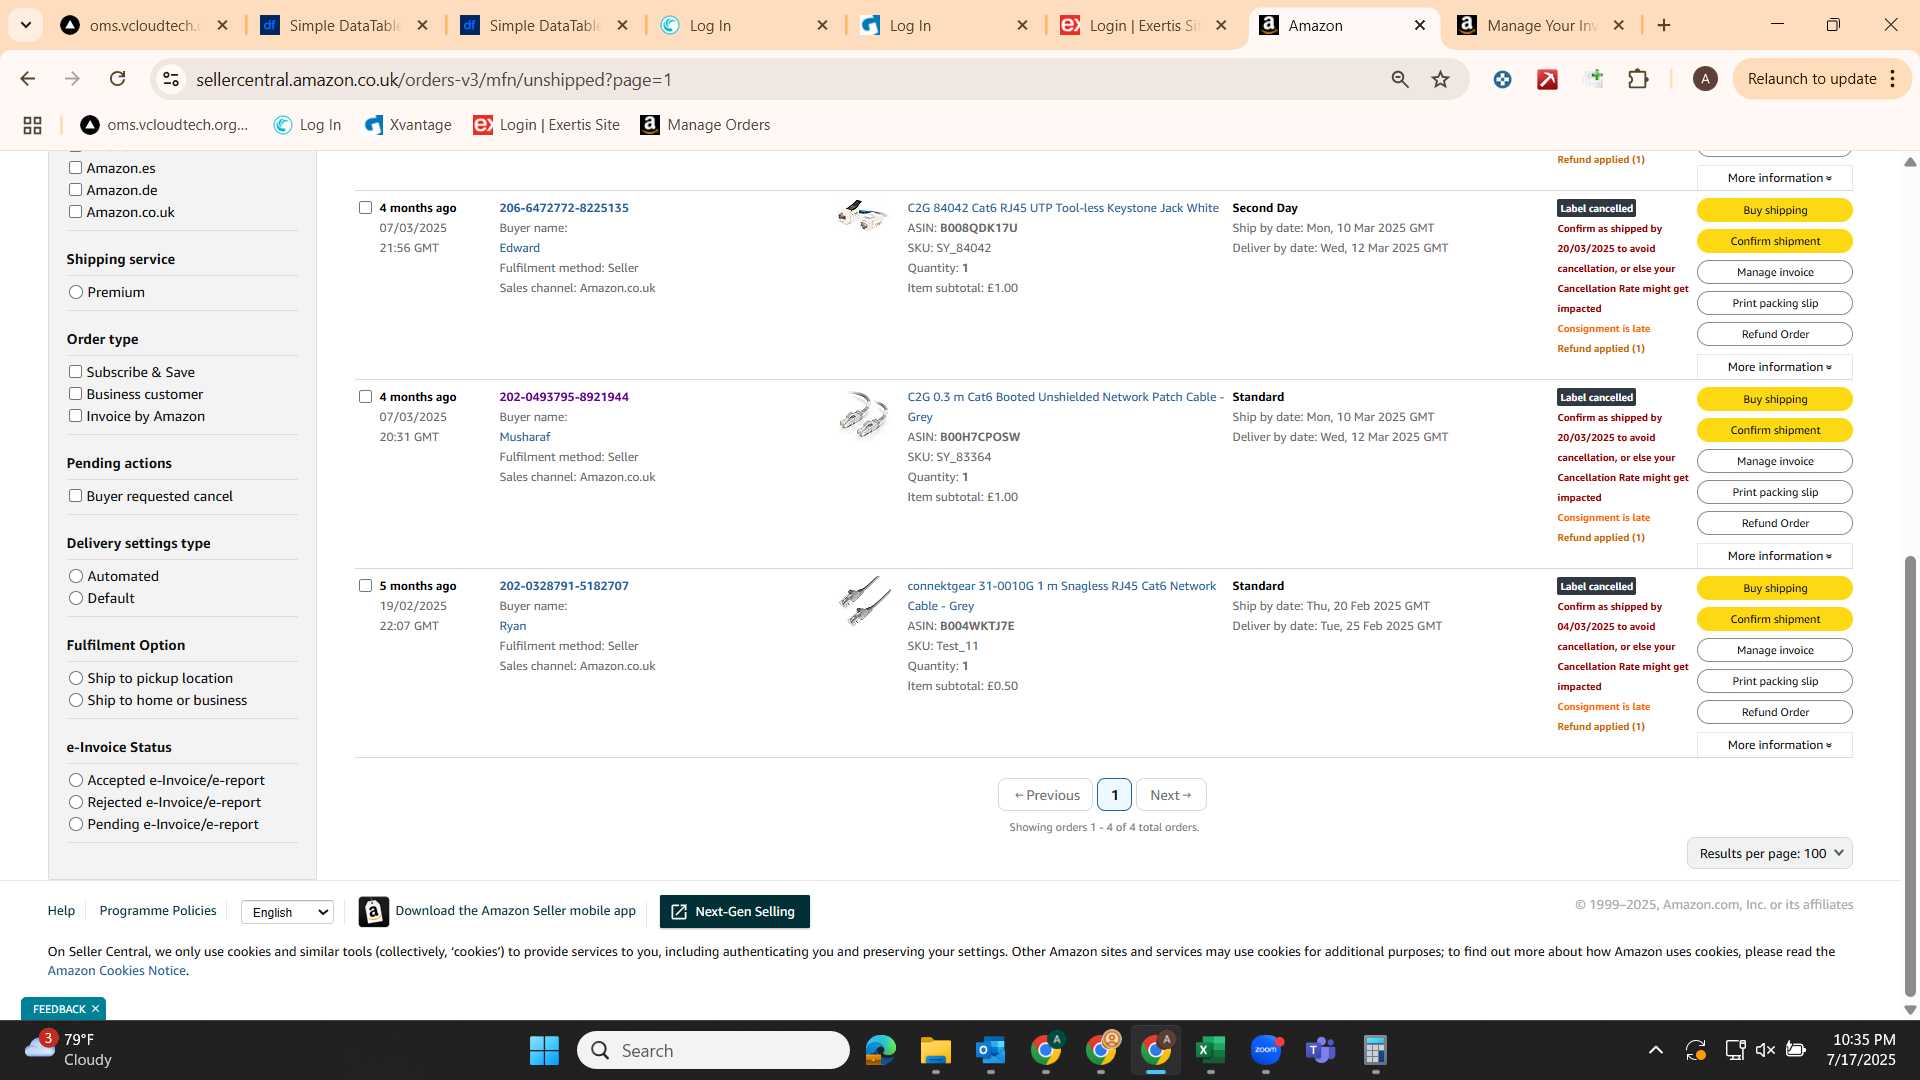
Task: Open Chrome menu three dots
Action: (x=1892, y=79)
